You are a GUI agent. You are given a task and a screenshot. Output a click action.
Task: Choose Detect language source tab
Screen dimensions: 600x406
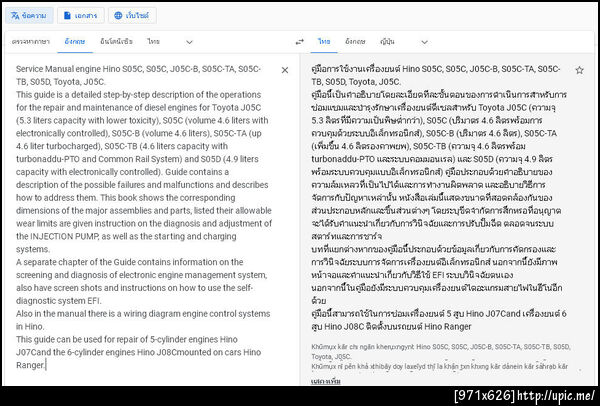[x=31, y=42]
